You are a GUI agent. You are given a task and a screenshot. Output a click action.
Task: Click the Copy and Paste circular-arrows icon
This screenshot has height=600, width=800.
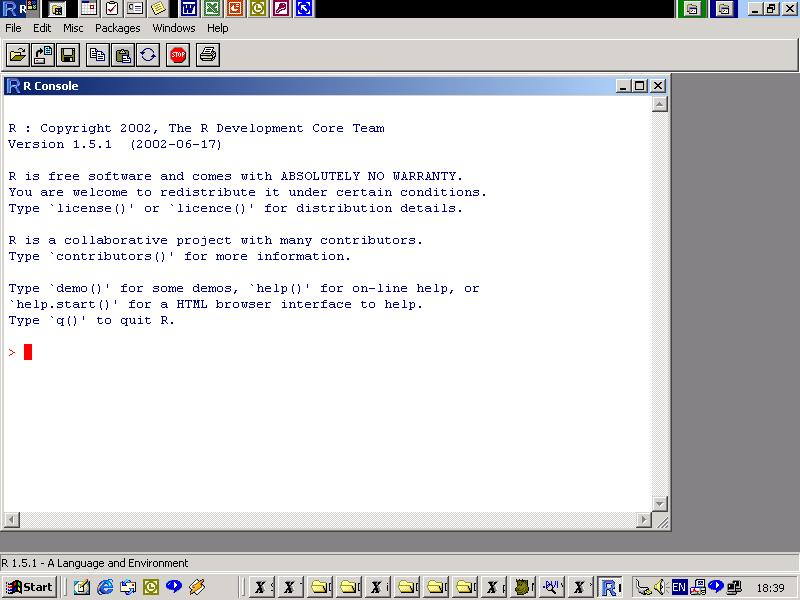148,55
